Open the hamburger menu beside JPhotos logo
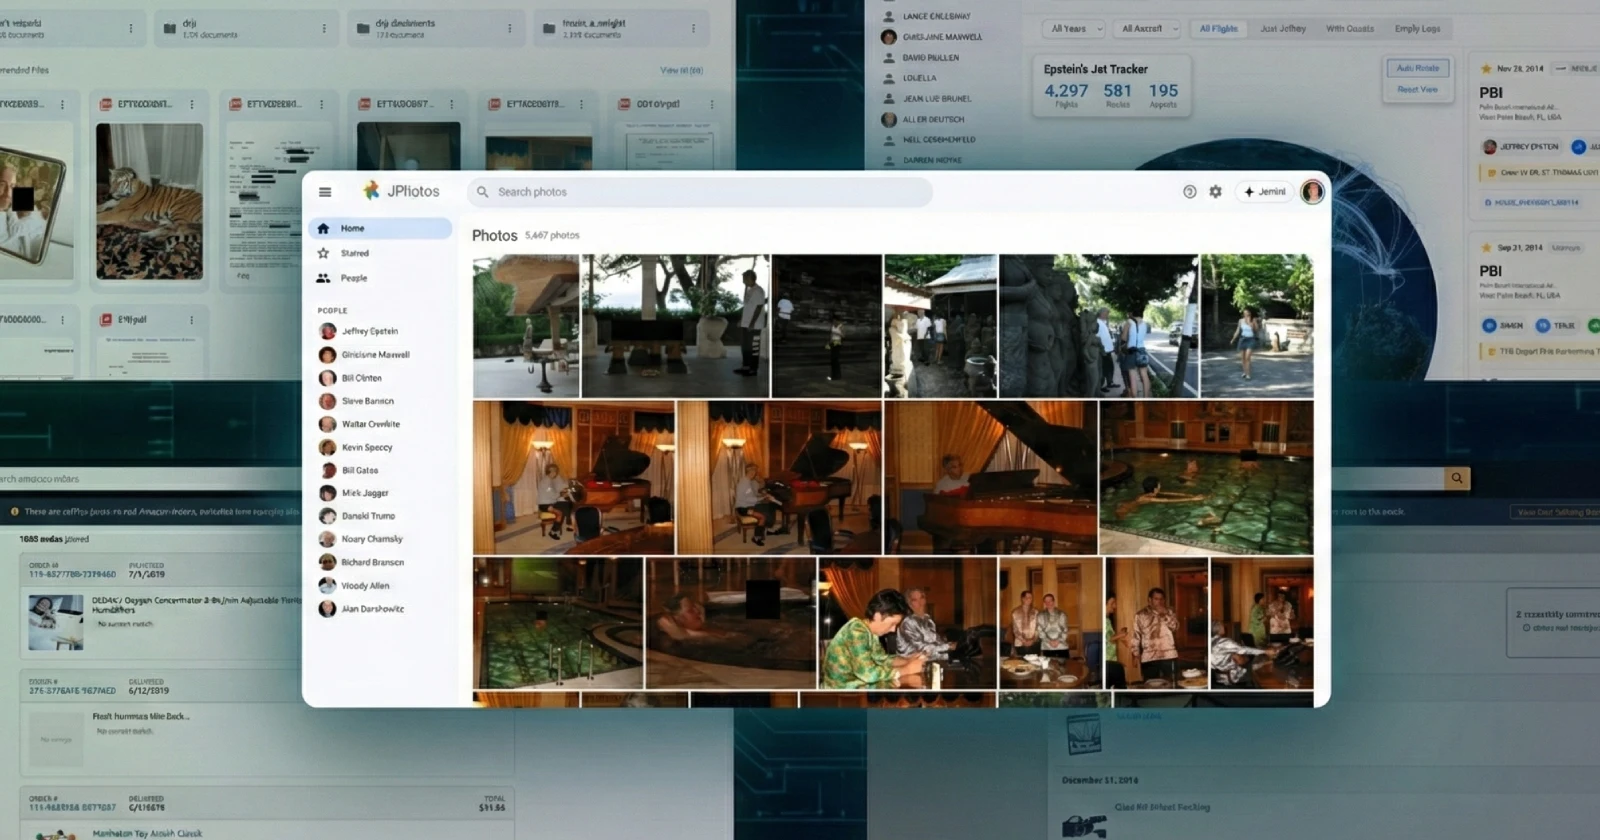 point(325,192)
